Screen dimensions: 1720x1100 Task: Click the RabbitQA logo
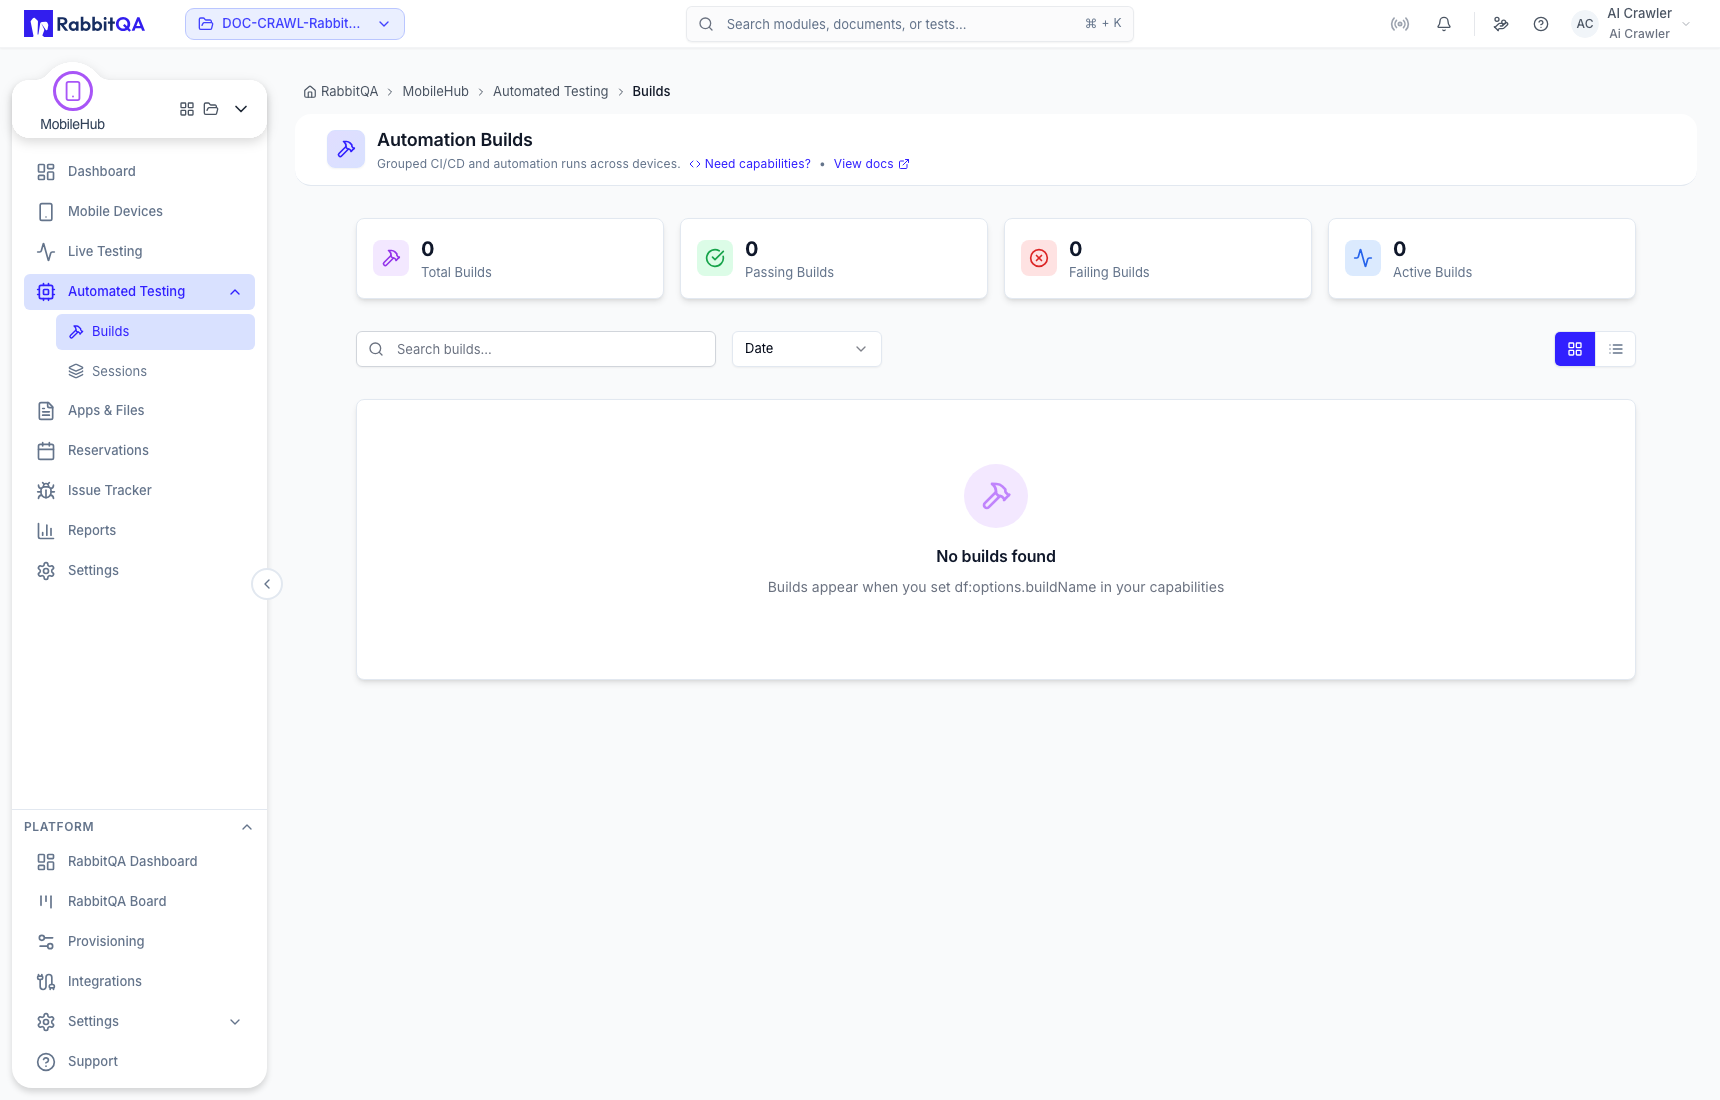(x=84, y=24)
